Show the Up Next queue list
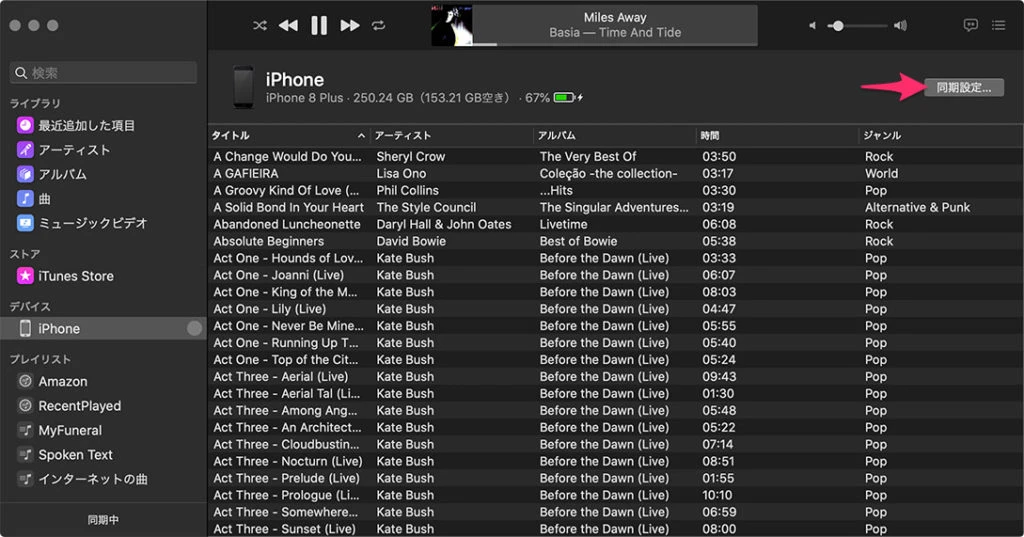The width and height of the screenshot is (1024, 537). click(x=998, y=25)
